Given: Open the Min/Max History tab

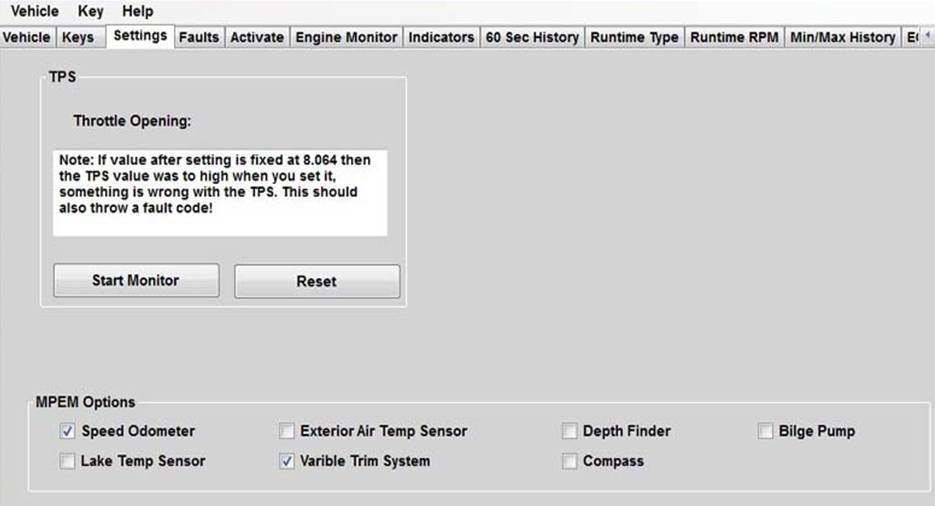Looking at the screenshot, I should [x=843, y=37].
